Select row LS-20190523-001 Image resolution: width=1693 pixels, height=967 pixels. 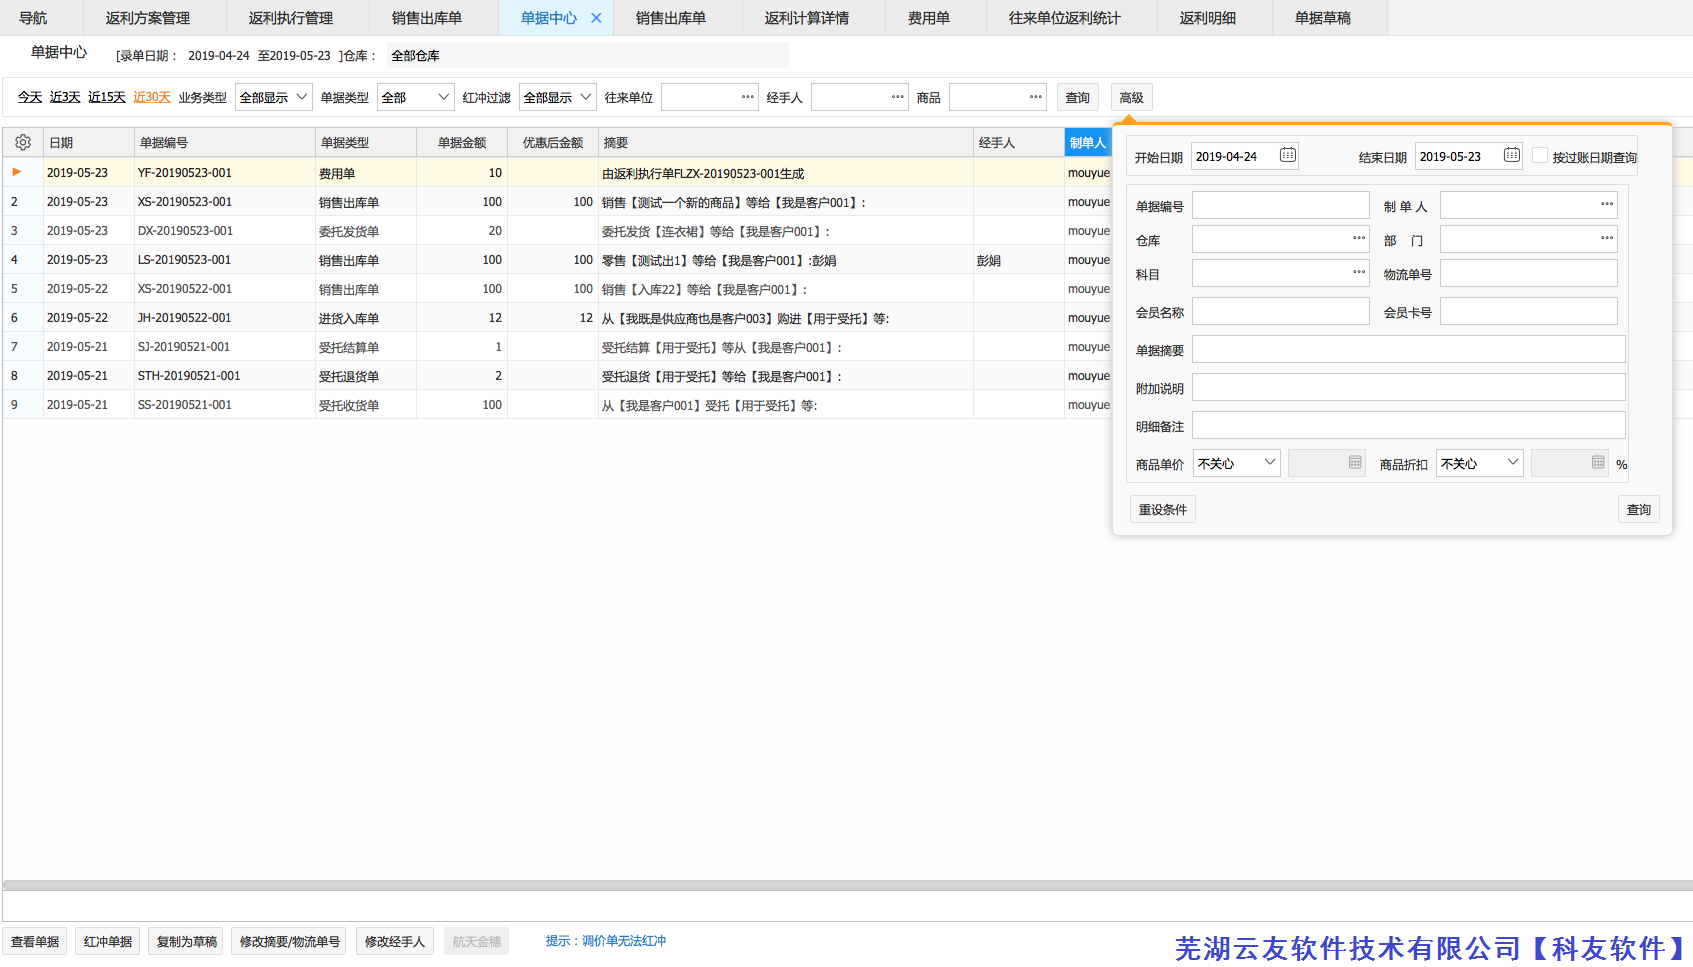point(558,260)
